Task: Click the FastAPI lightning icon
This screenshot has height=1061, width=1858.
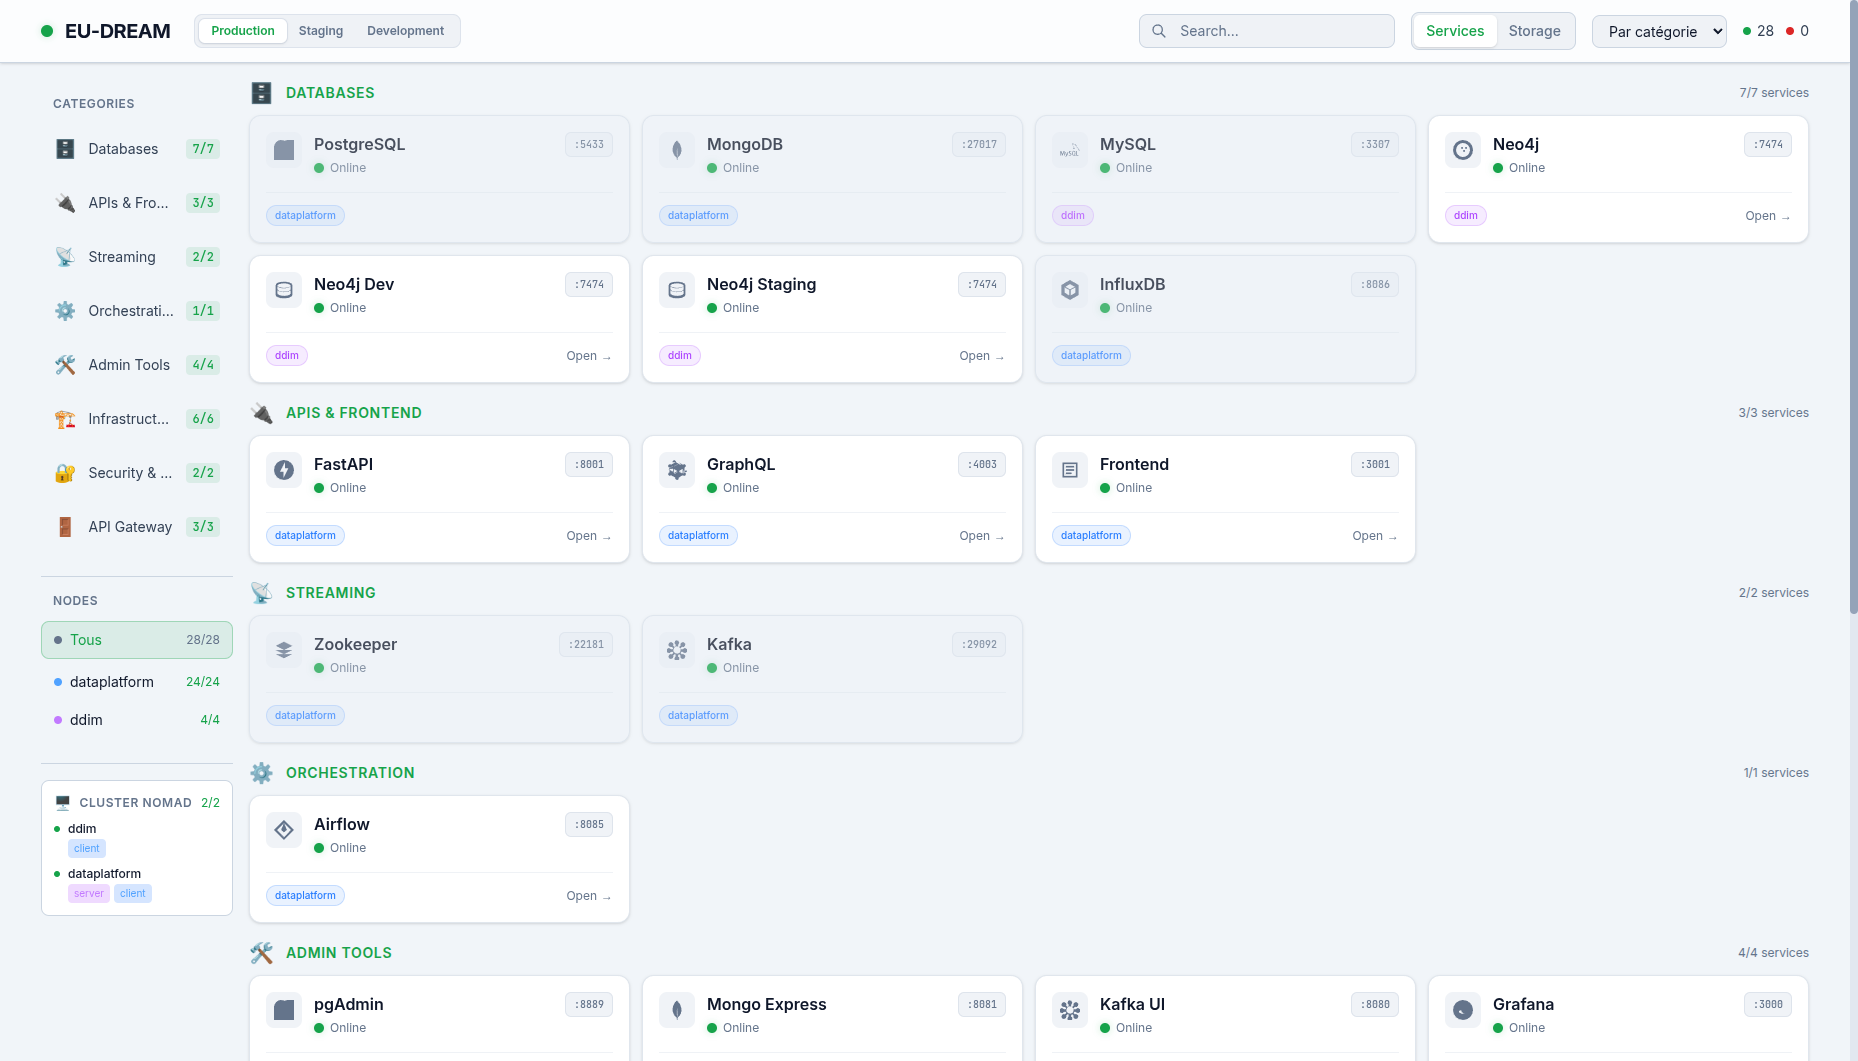Action: [x=284, y=470]
